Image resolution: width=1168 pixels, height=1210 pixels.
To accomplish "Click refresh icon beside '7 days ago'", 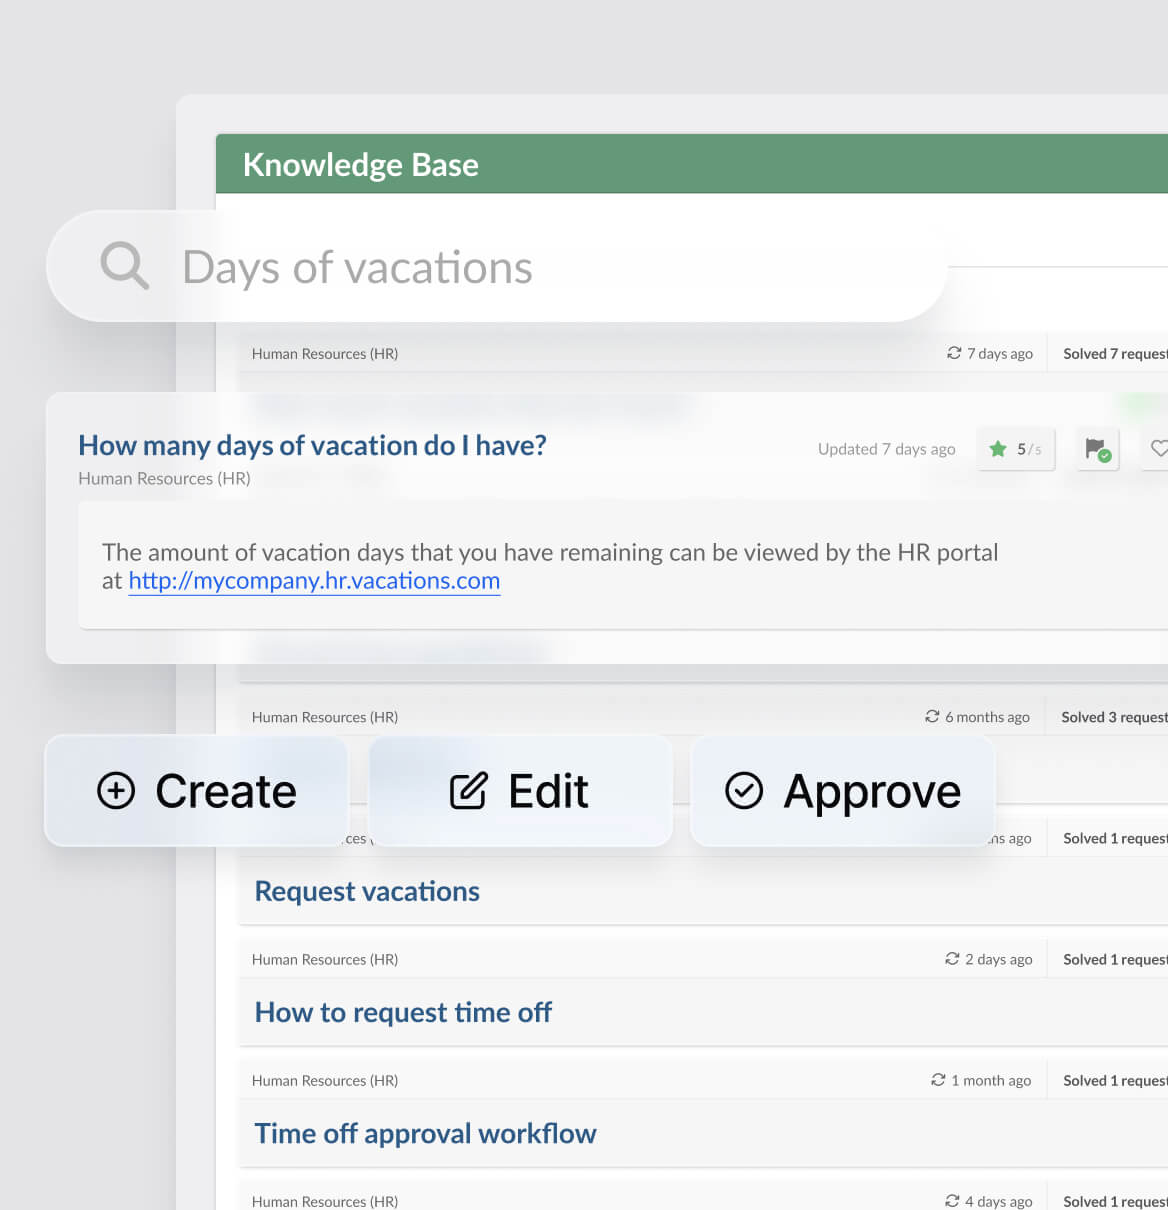I will [x=954, y=353].
